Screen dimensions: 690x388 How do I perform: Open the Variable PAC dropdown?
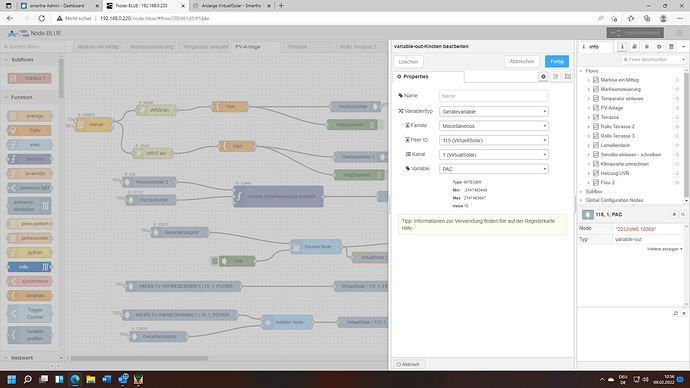(494, 169)
